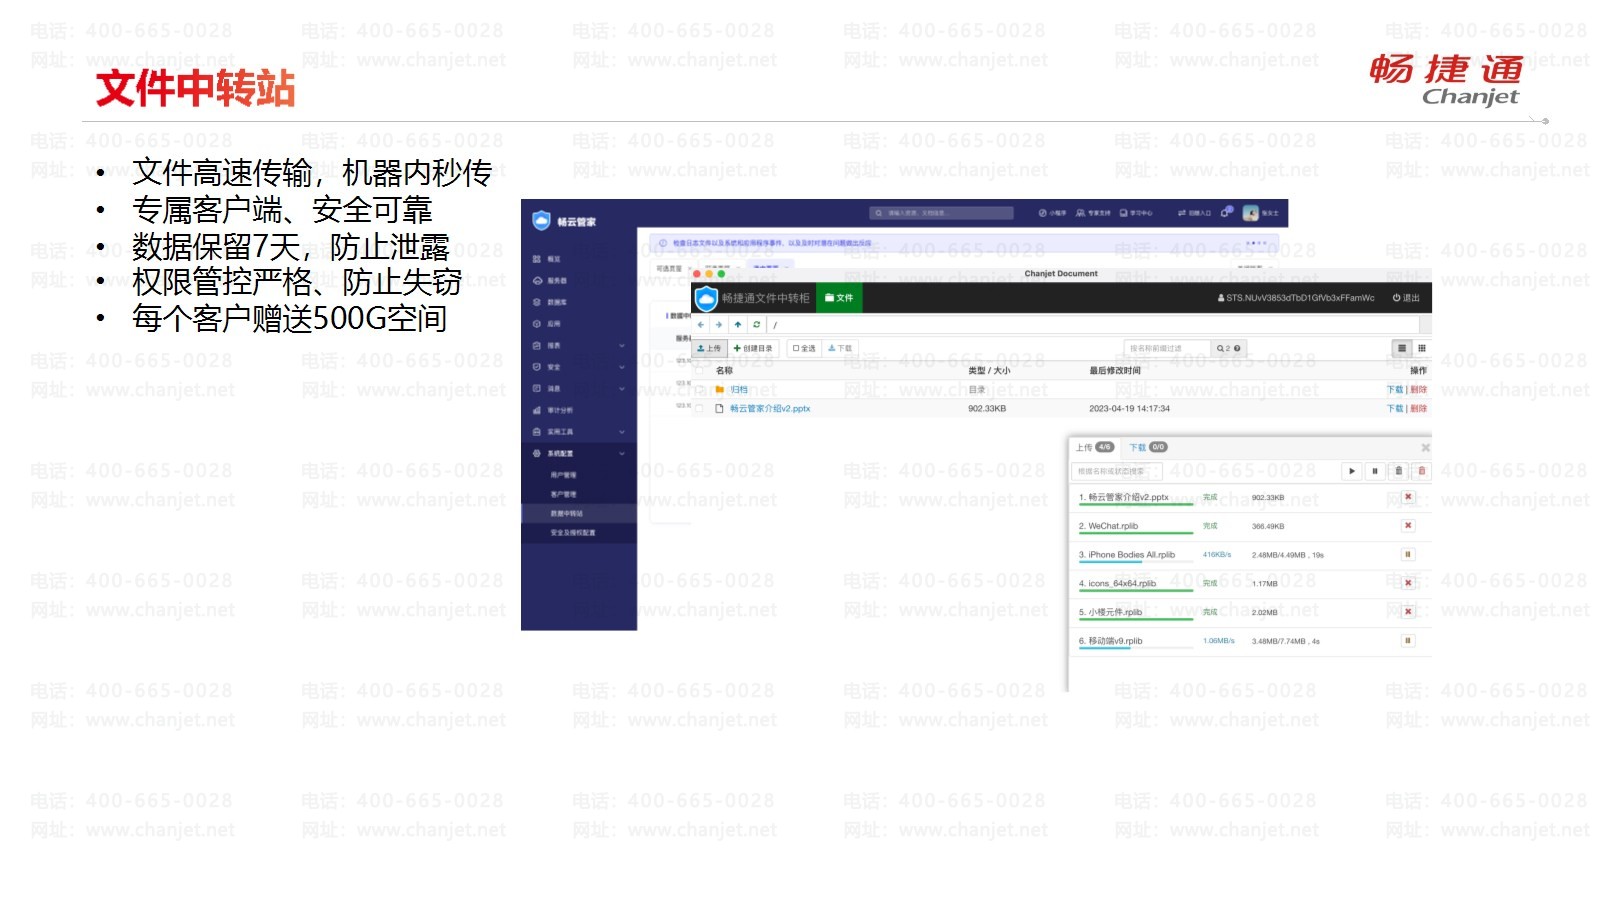Check the checkbox for 畅云管家介绍v2.pptx row

(x=699, y=409)
